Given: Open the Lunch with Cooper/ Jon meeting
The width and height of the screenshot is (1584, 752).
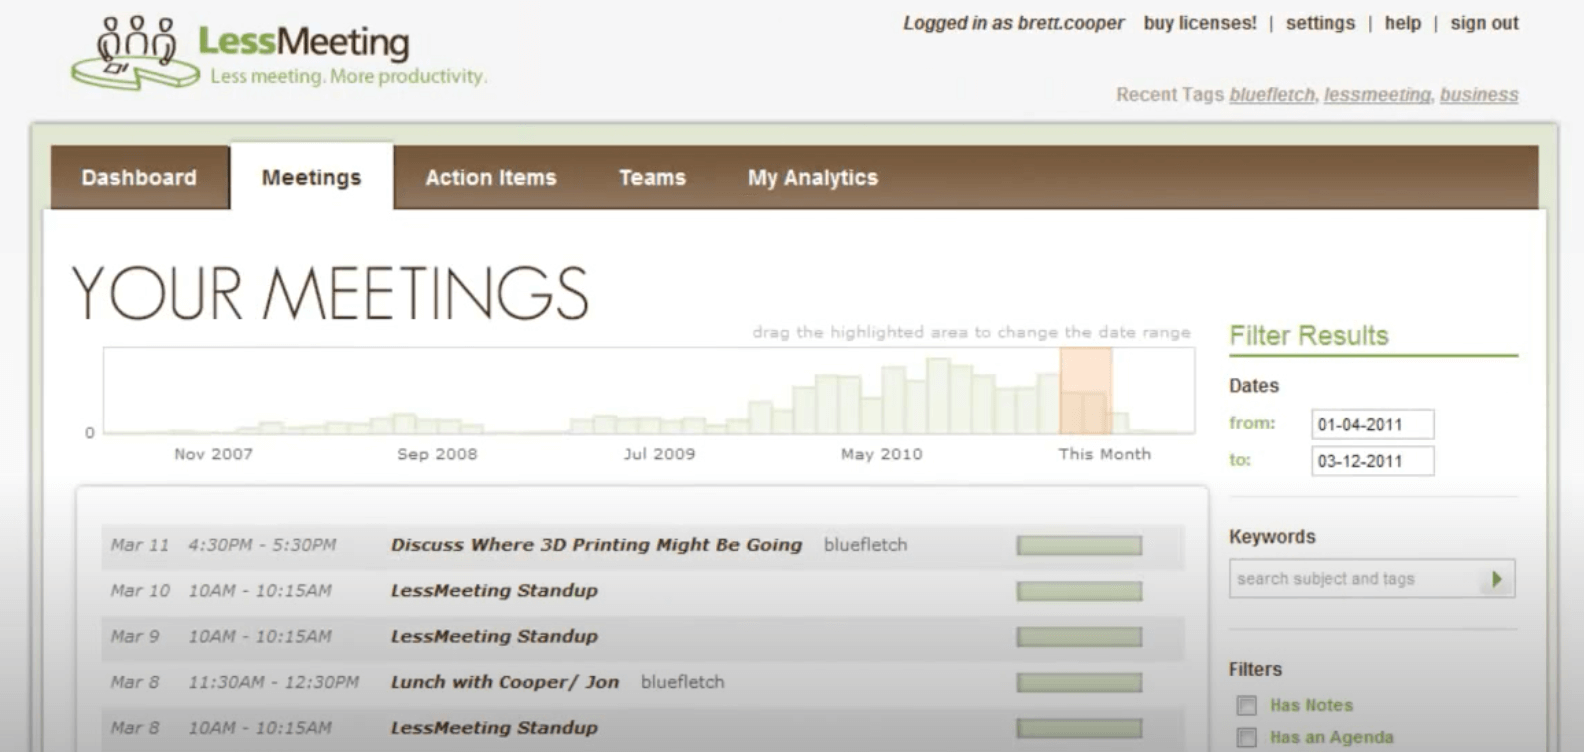Looking at the screenshot, I should click(504, 683).
